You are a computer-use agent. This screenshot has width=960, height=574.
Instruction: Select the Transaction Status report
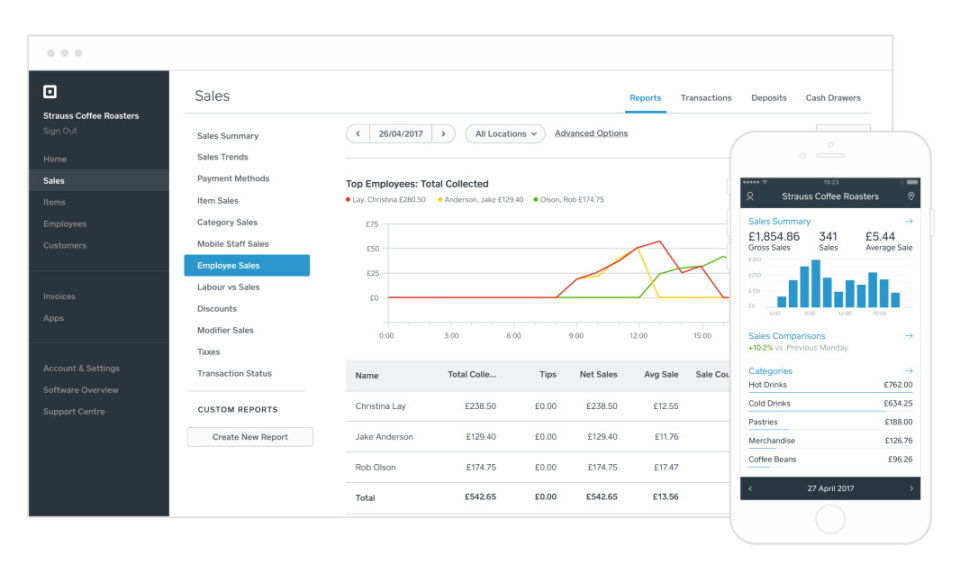pos(234,373)
